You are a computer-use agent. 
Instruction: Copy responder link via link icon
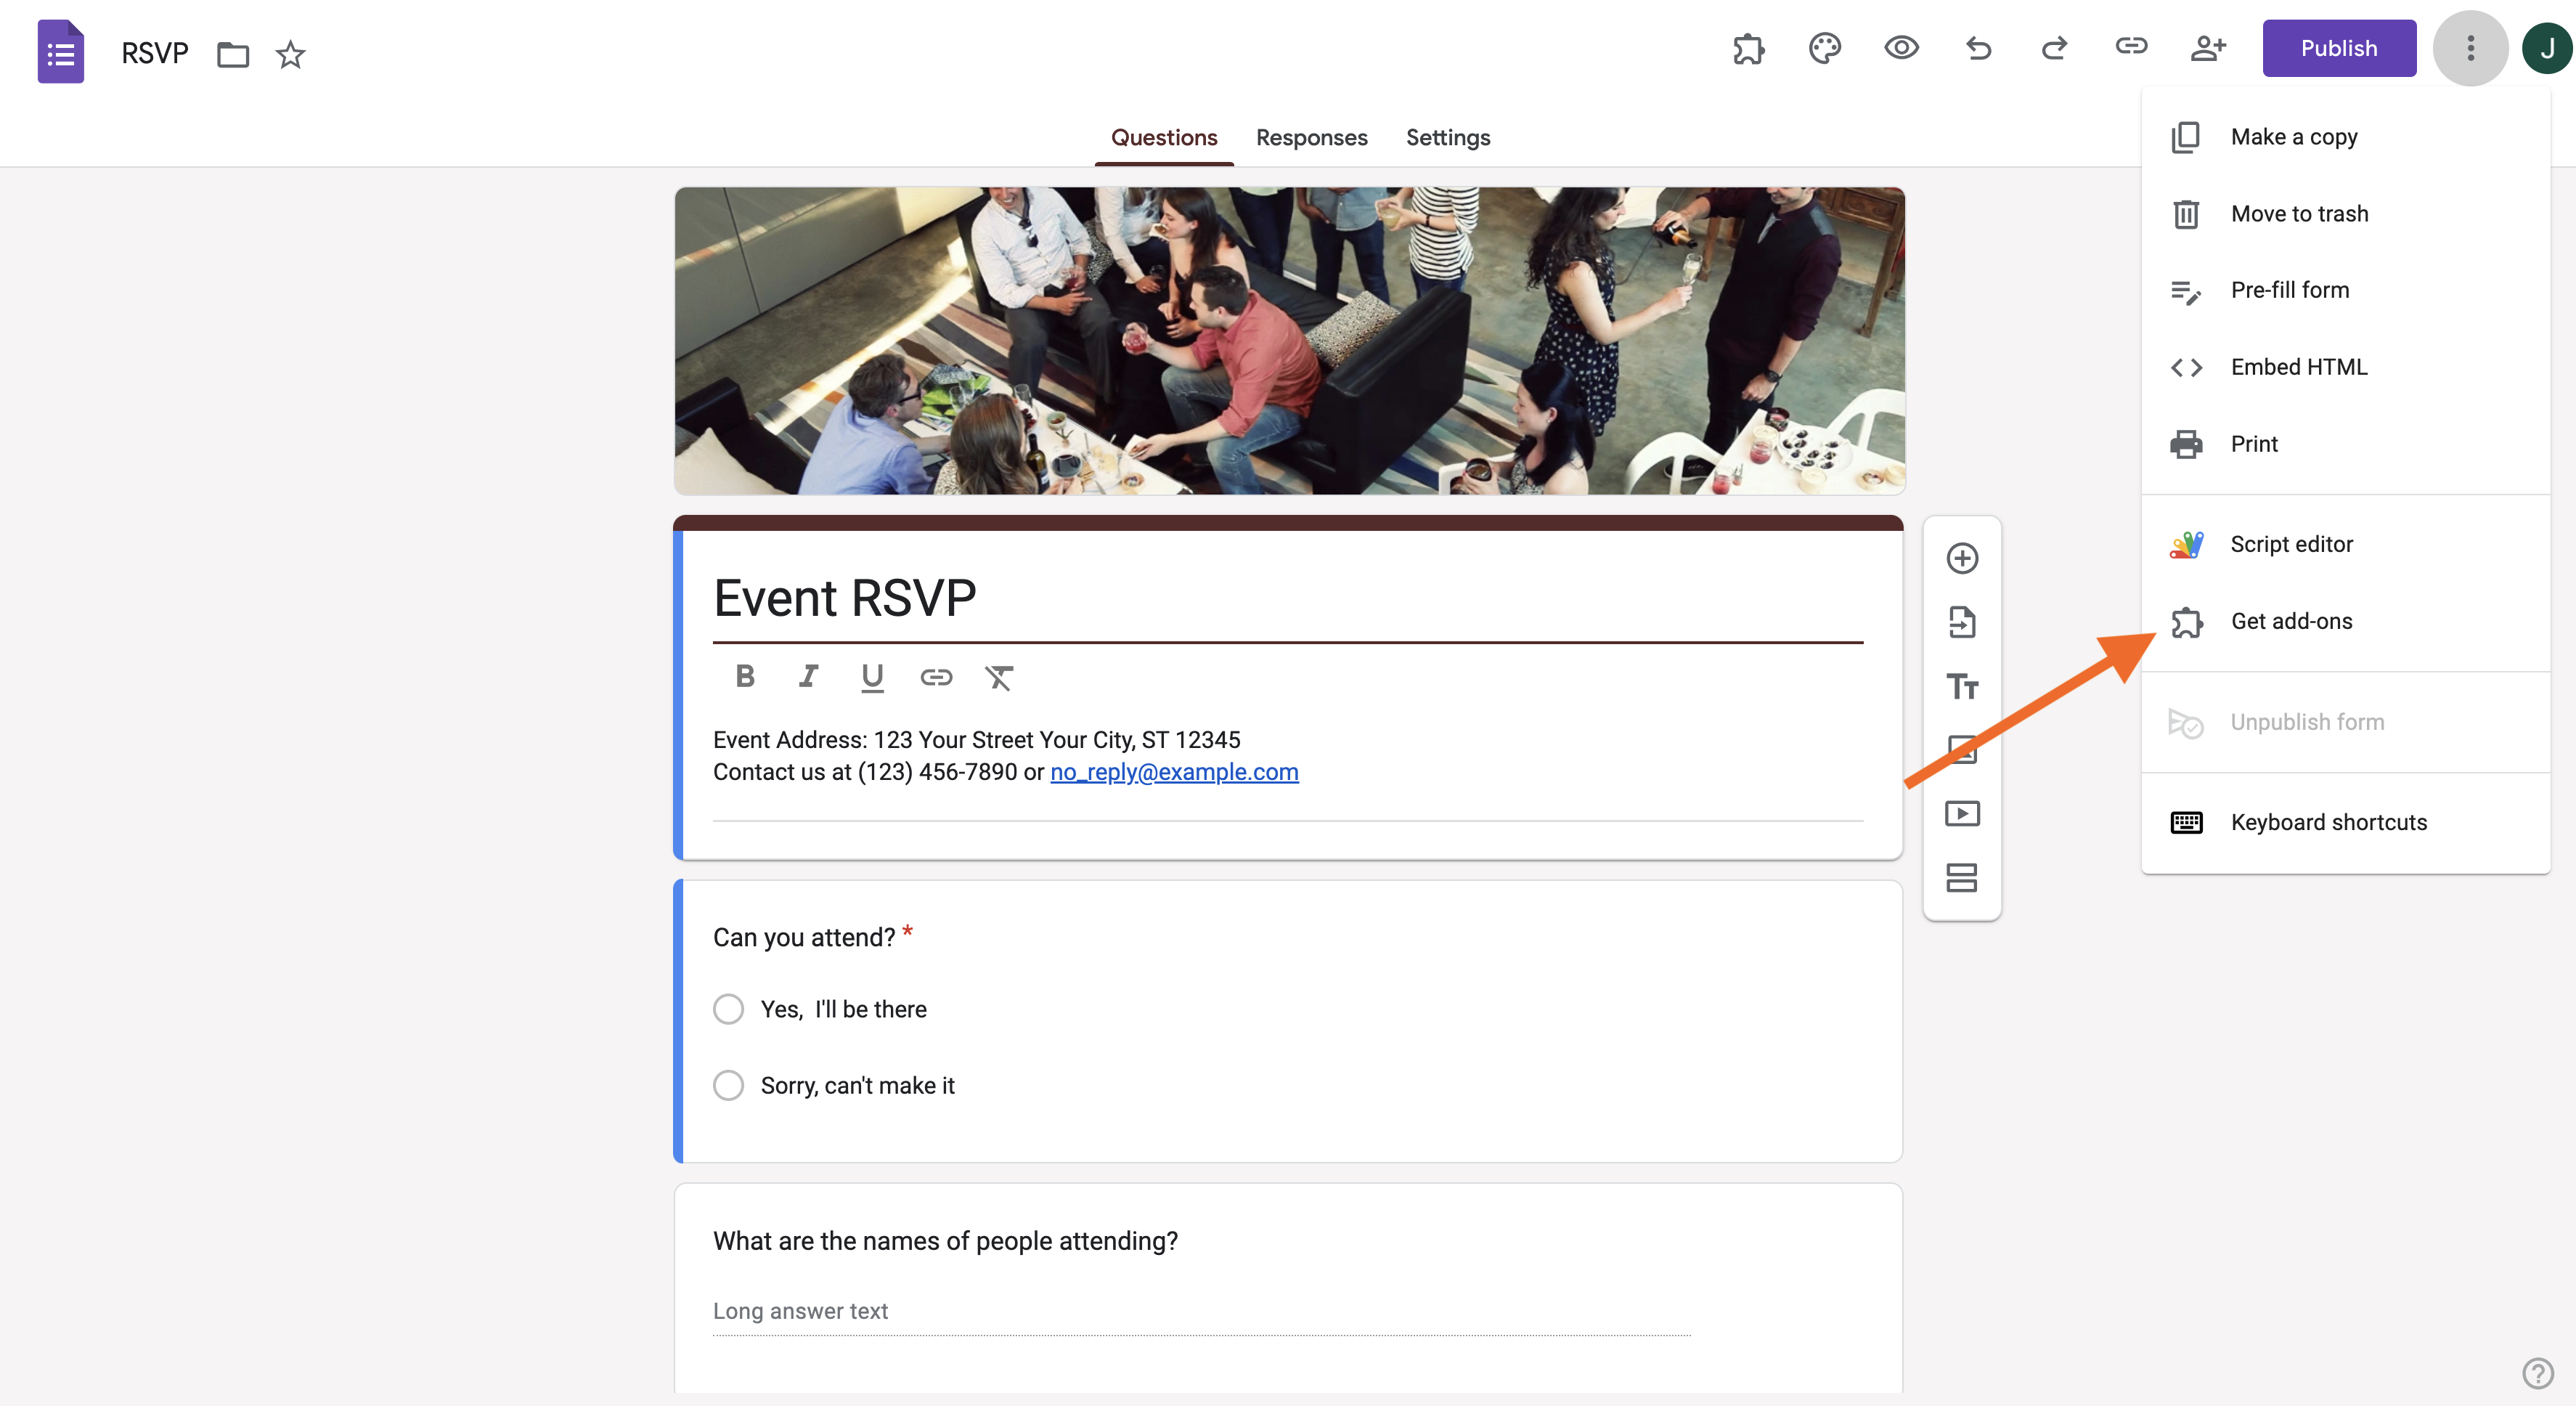2131,47
